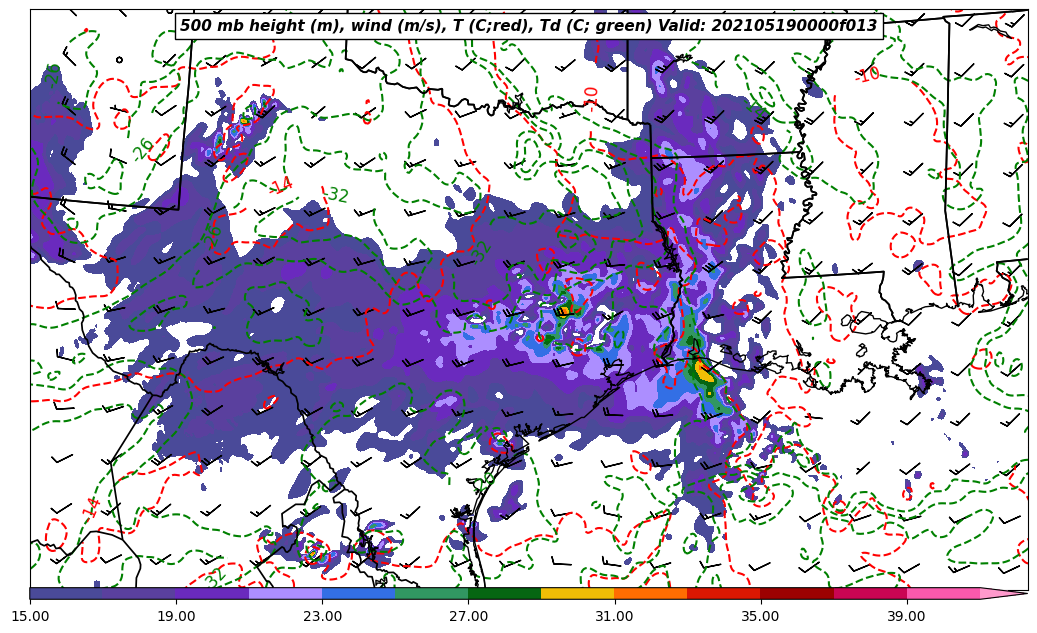Click the green -32 contour label

(x=337, y=195)
